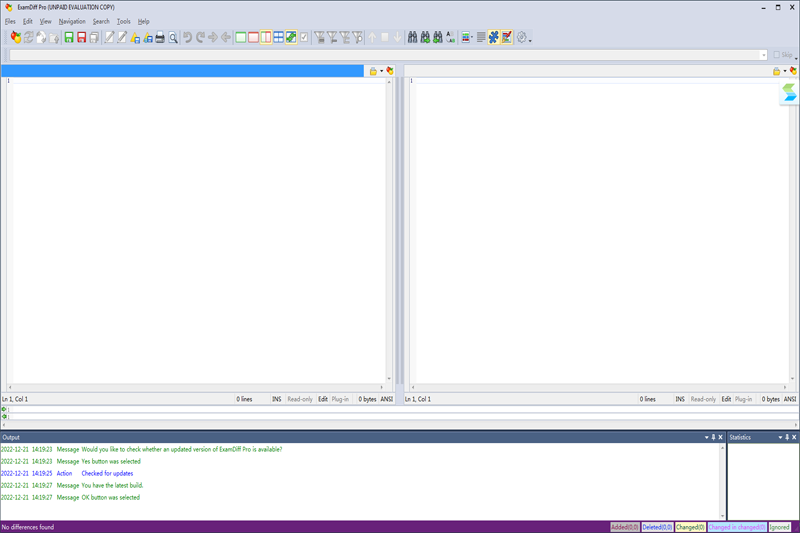Screen dimensions: 800x533
Task: Click the blue puzzle-piece Plug-ins icon
Action: point(494,37)
